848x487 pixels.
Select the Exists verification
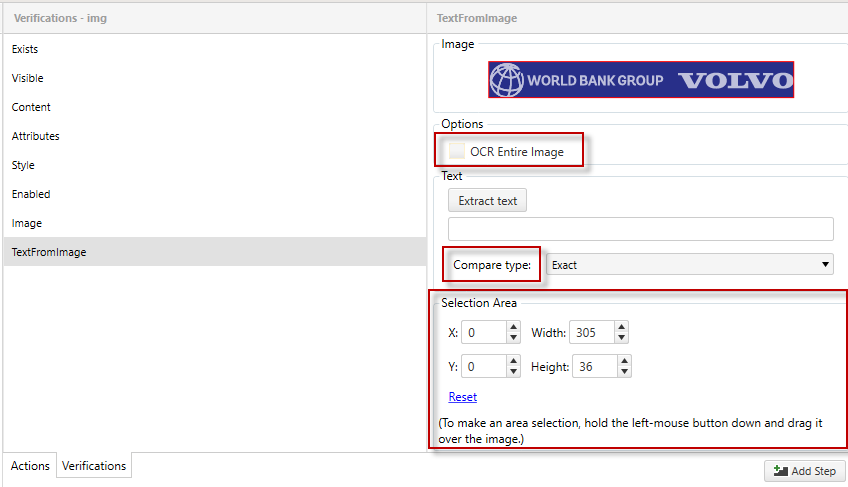click(x=215, y=49)
